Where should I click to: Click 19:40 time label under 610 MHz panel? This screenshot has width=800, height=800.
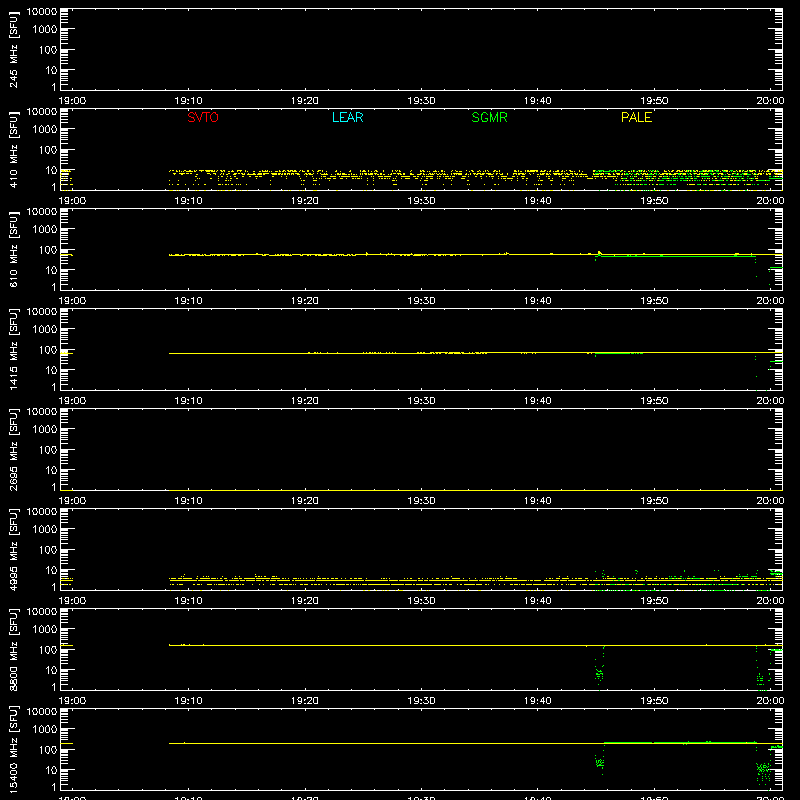[x=538, y=301]
